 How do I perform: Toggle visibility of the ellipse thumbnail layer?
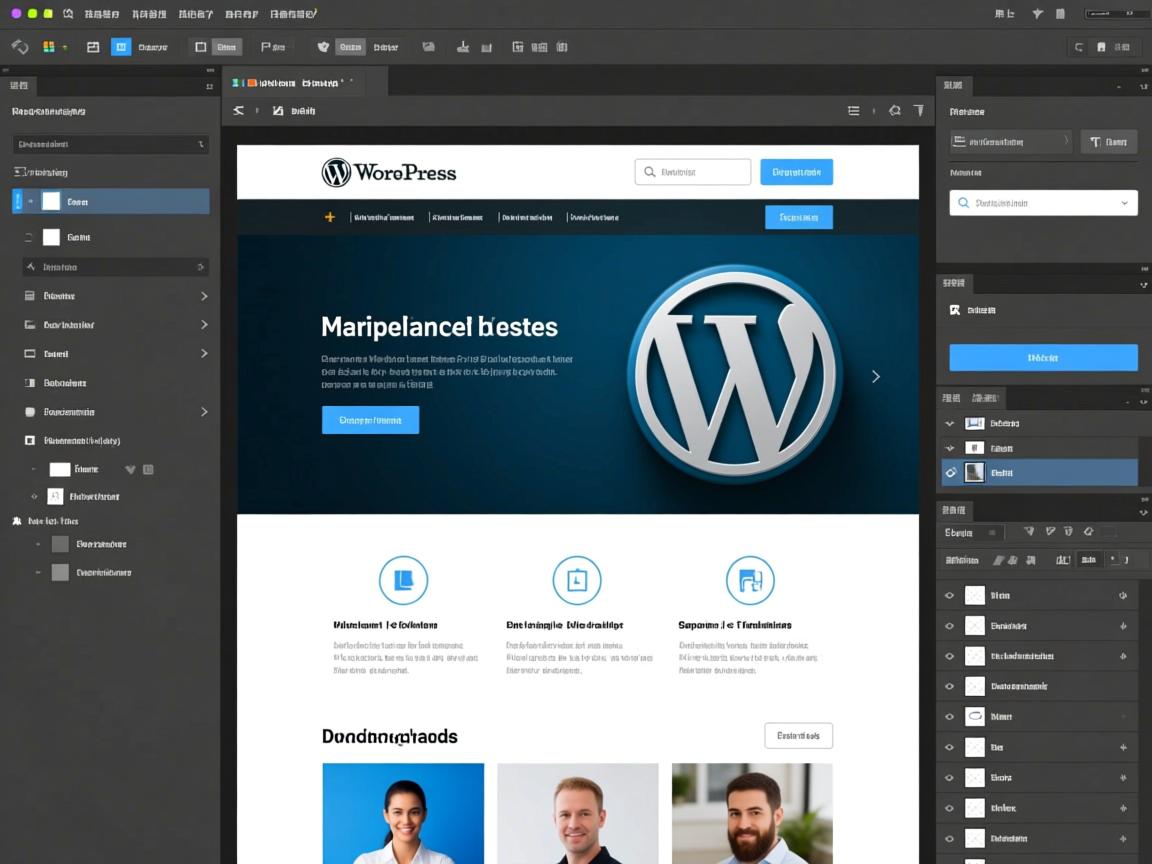click(949, 717)
